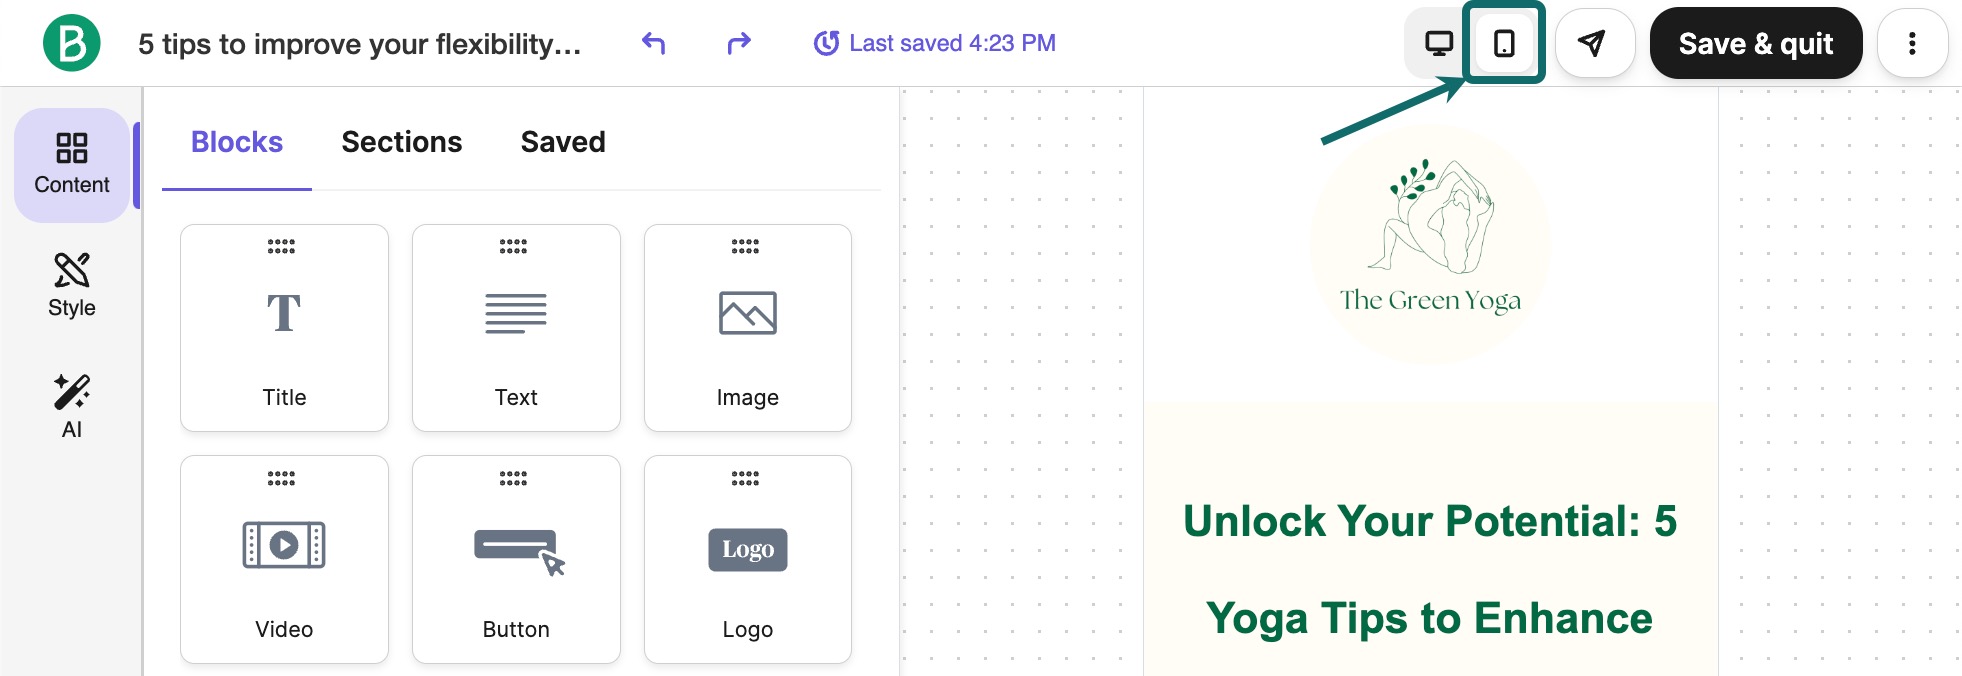Select the Title block
Viewport: 1962px width, 676px height.
(284, 328)
